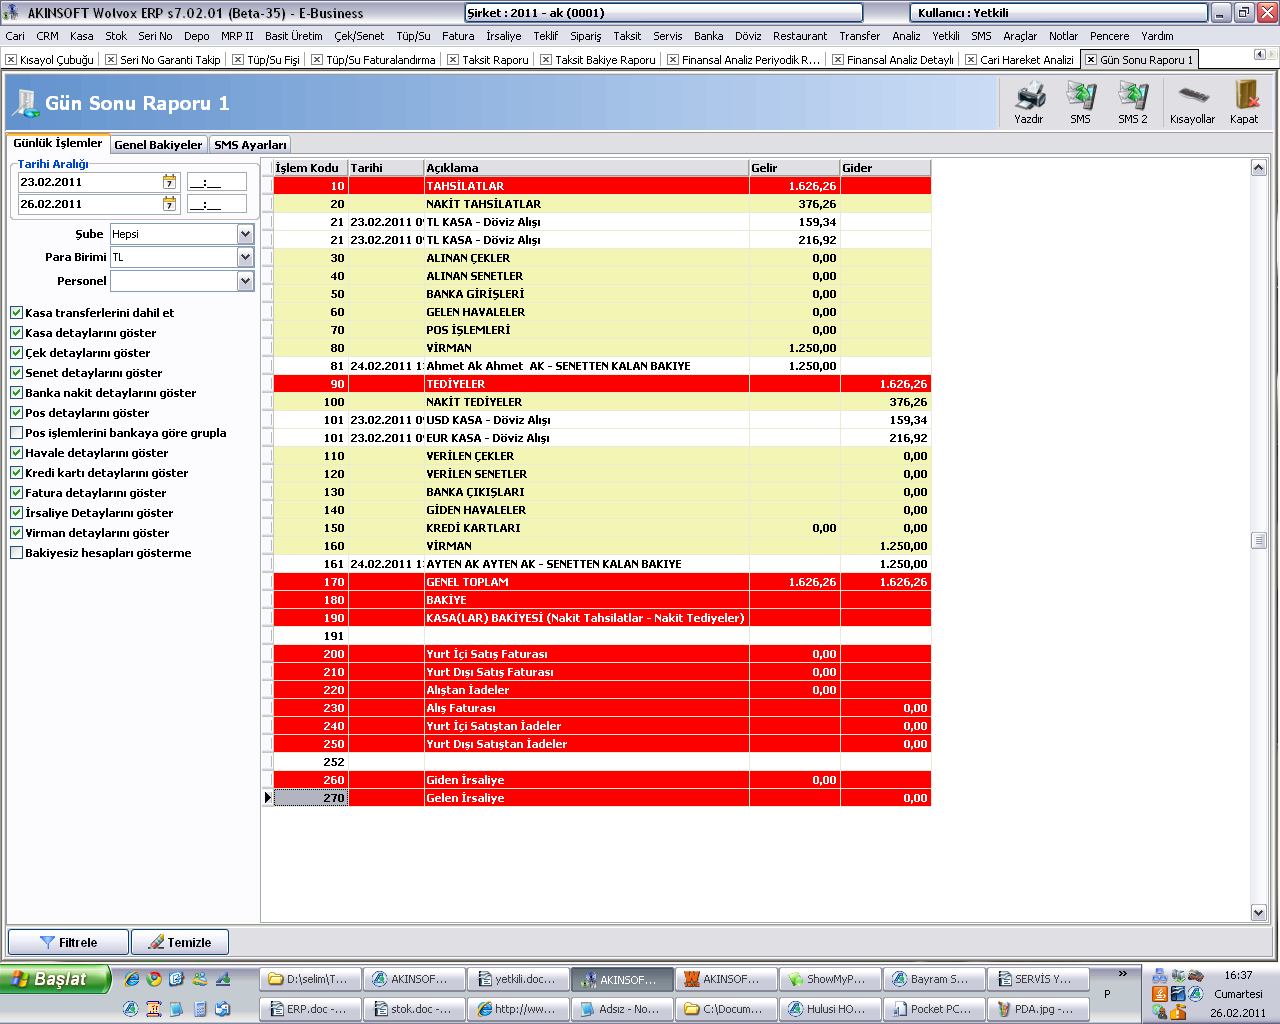This screenshot has width=1280, height=1024.
Task: Open the Stok menu
Action: tap(116, 36)
